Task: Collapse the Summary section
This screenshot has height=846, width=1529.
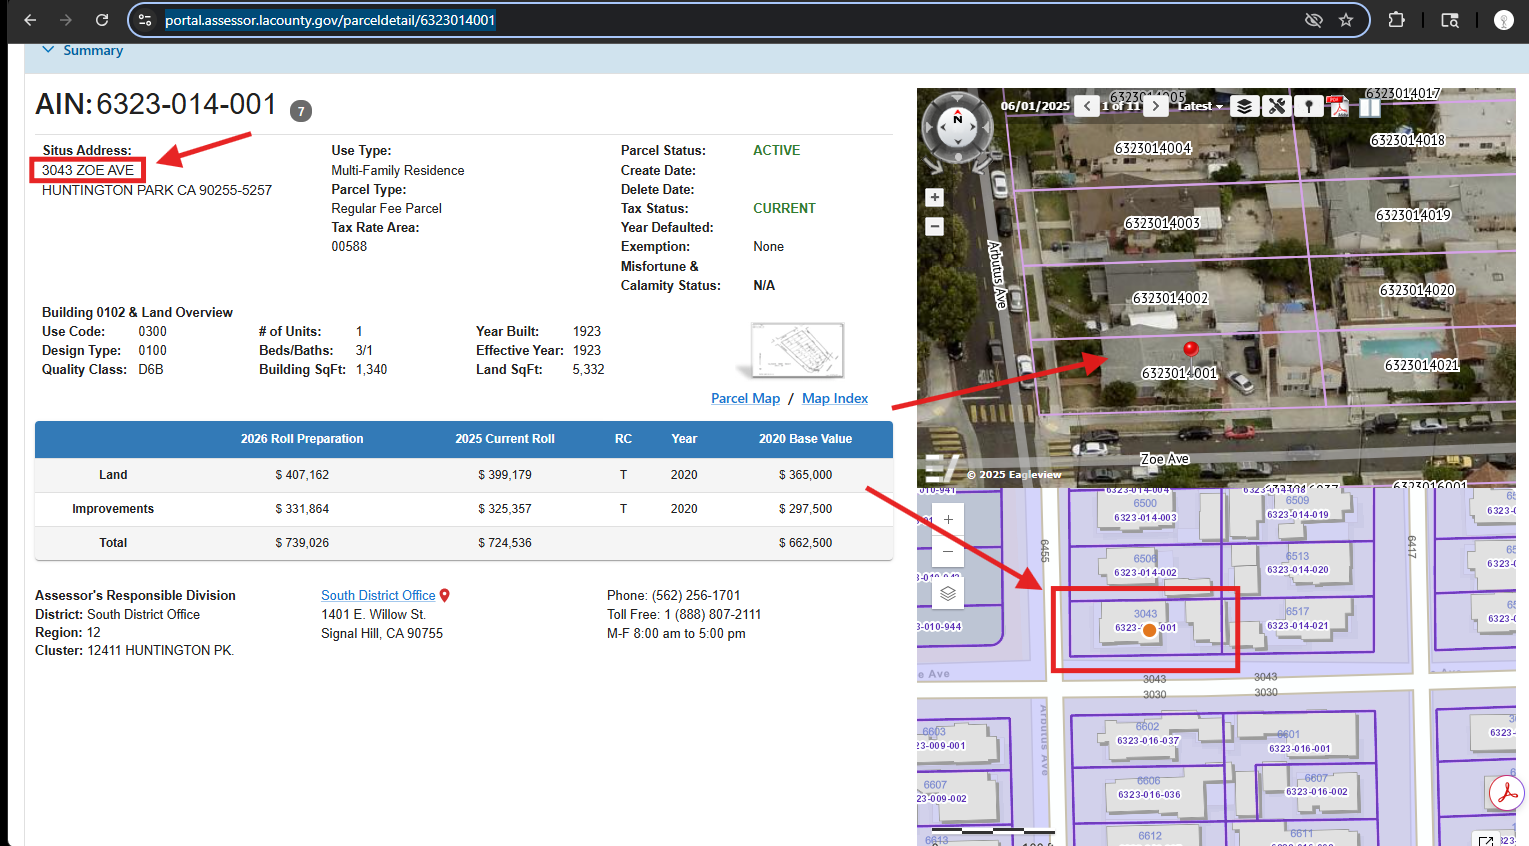Action: coord(48,50)
